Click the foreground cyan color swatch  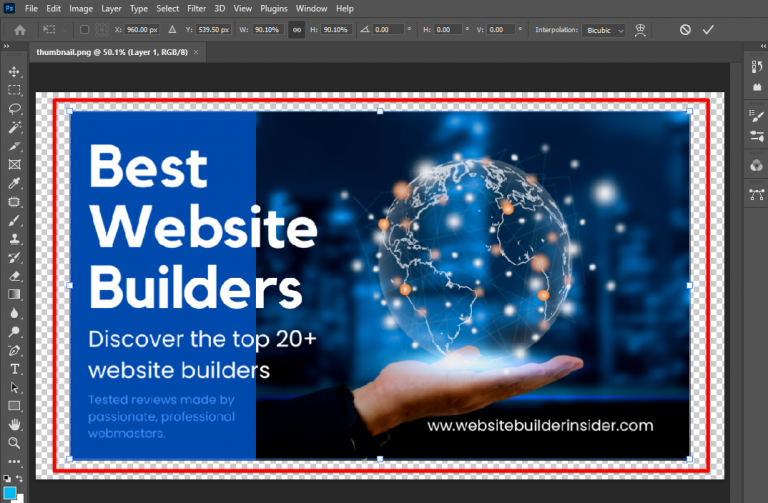pyautogui.click(x=10, y=493)
